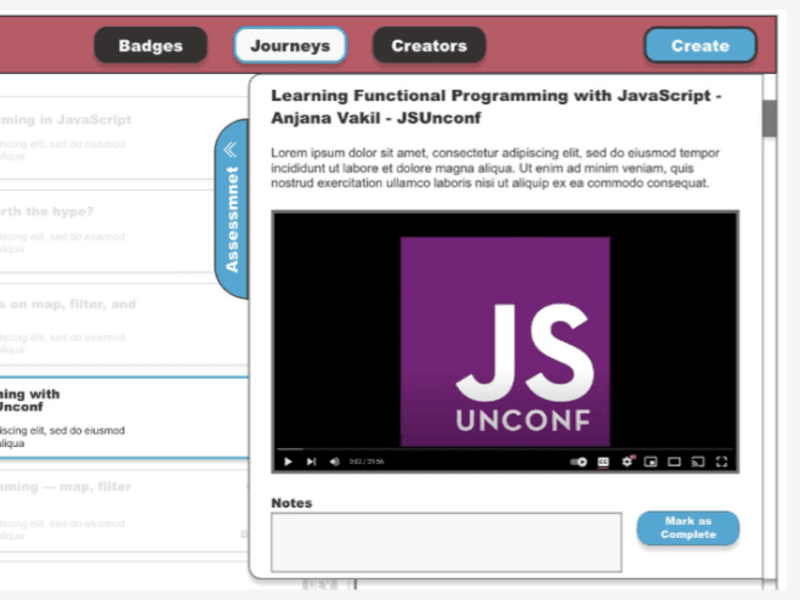Select the 's on map, filter, and' list item
Viewport: 800px width, 600px height.
124,324
